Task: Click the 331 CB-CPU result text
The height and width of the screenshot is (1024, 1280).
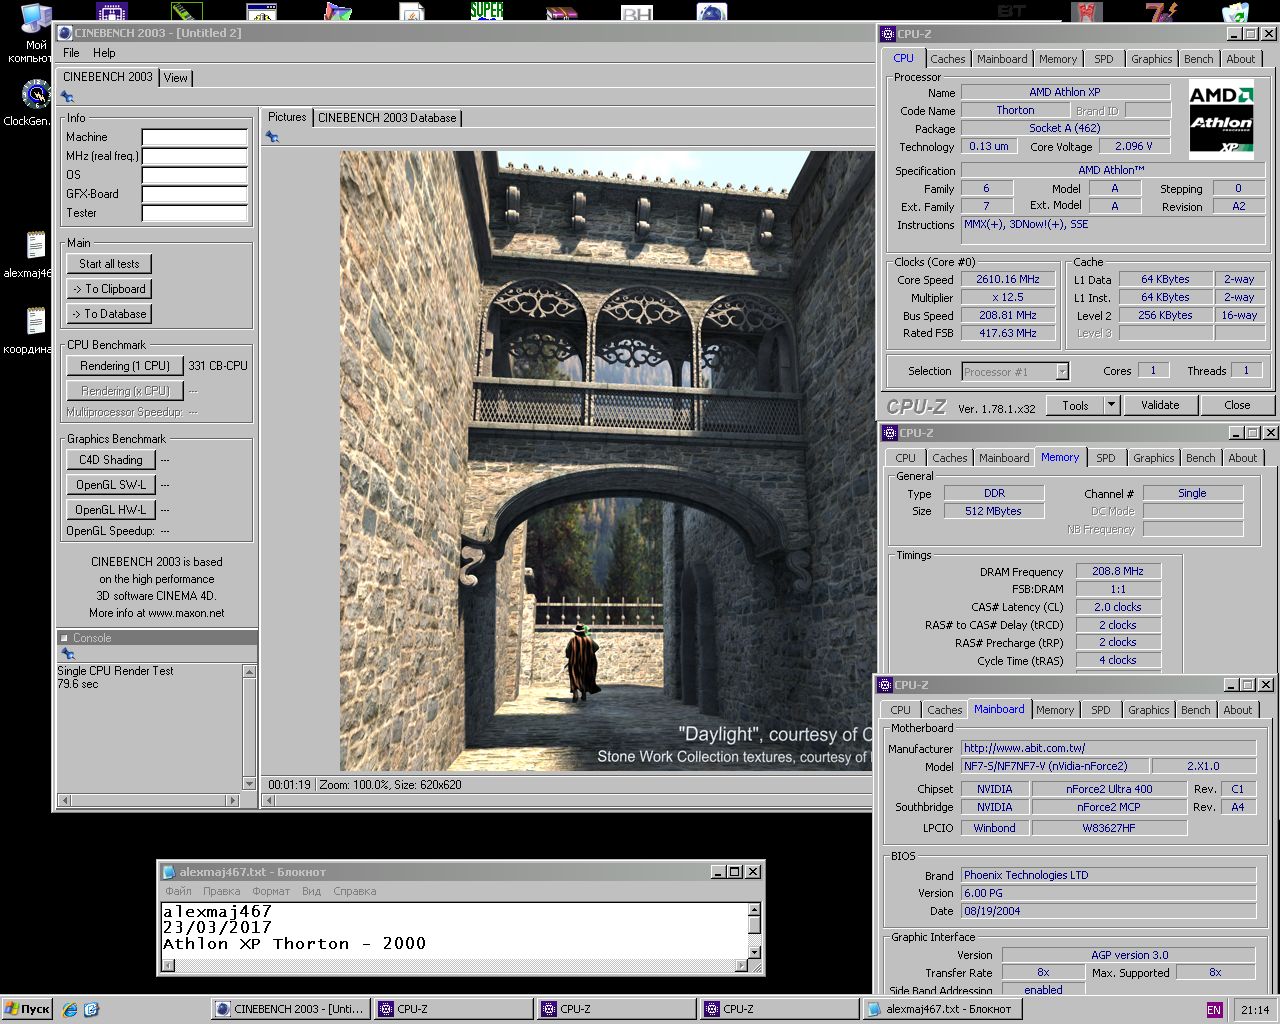Action: [x=218, y=366]
